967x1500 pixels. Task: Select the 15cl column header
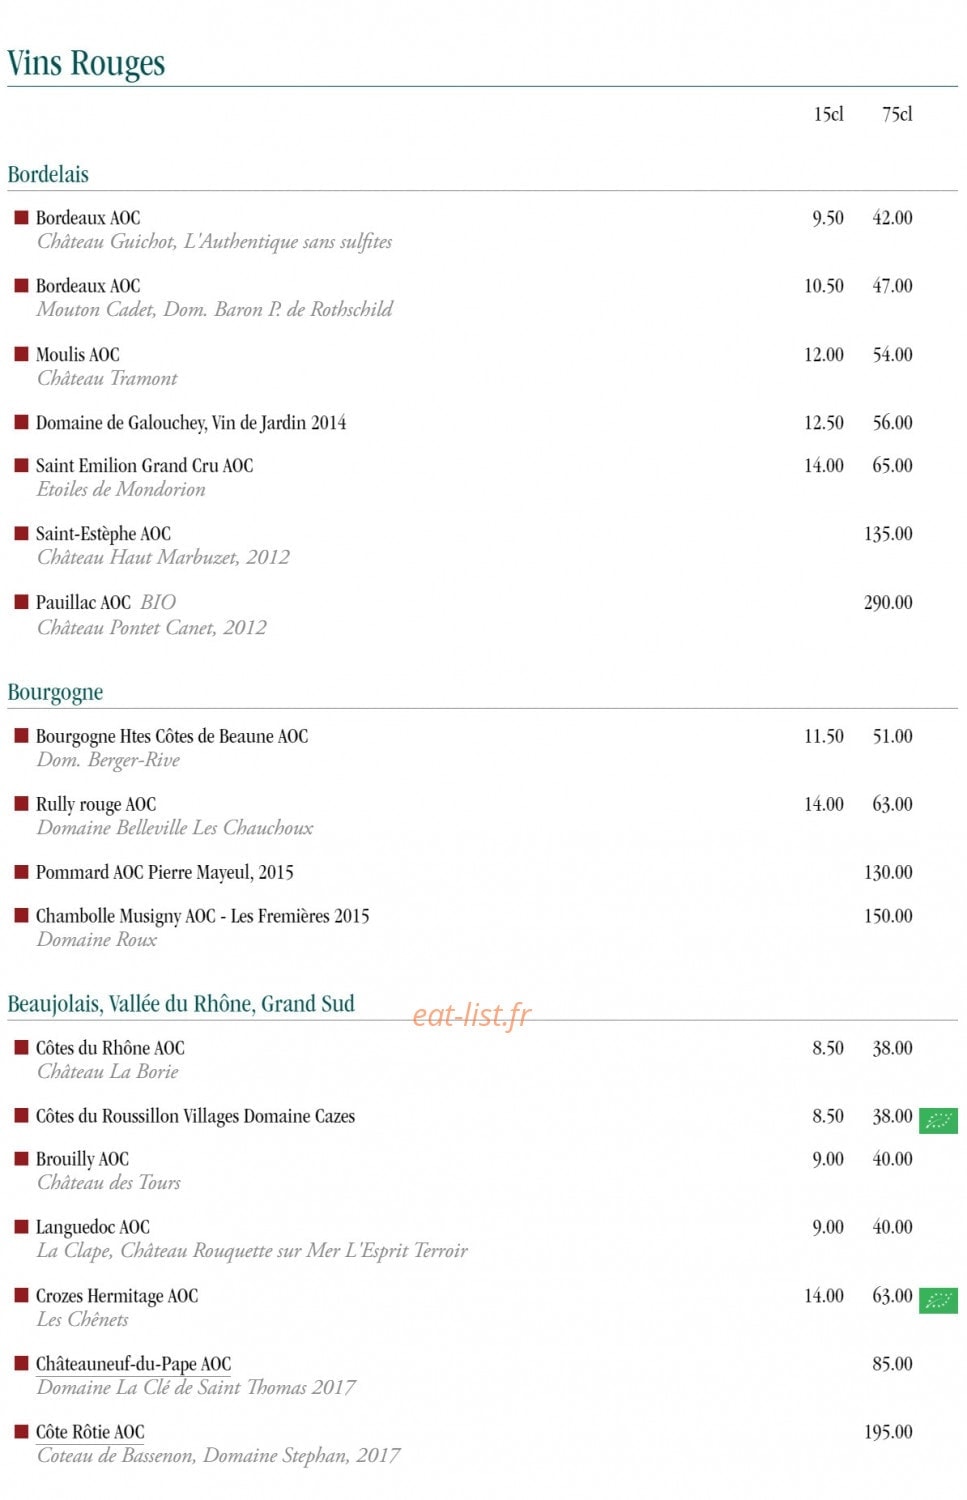pyautogui.click(x=829, y=114)
